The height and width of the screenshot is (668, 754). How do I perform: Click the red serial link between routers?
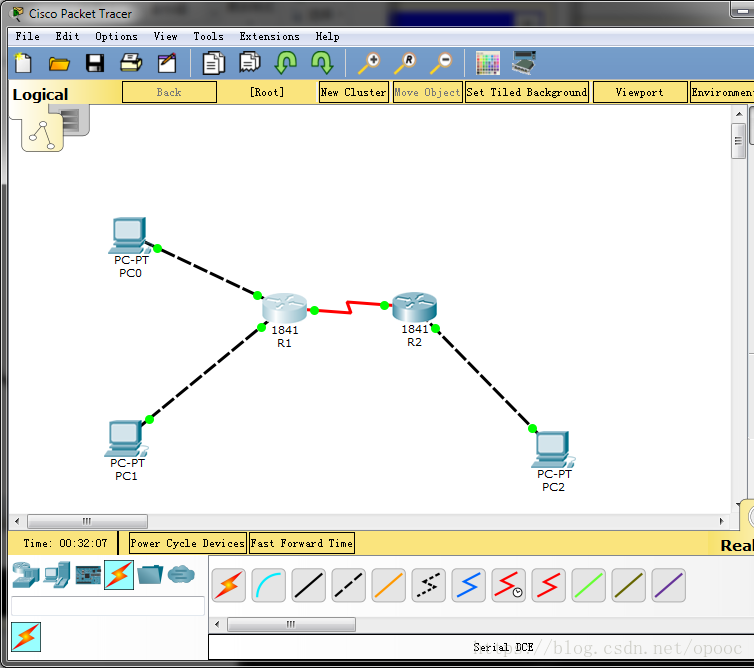pos(350,307)
